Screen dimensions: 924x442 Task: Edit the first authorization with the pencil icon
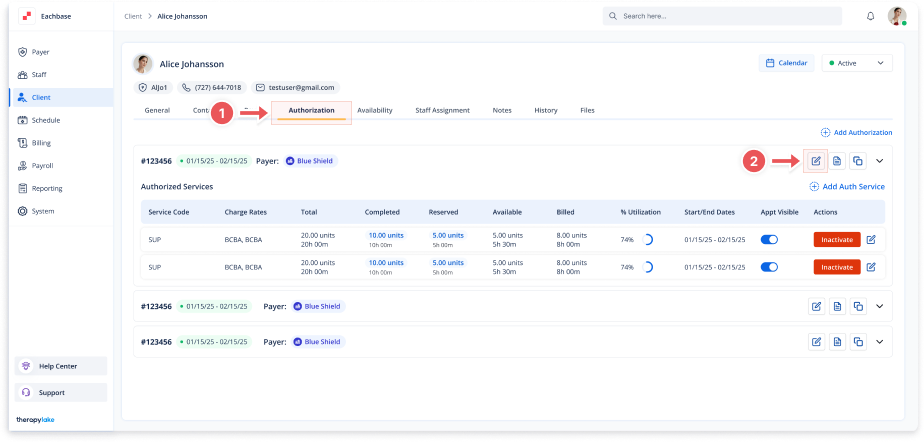pos(816,160)
